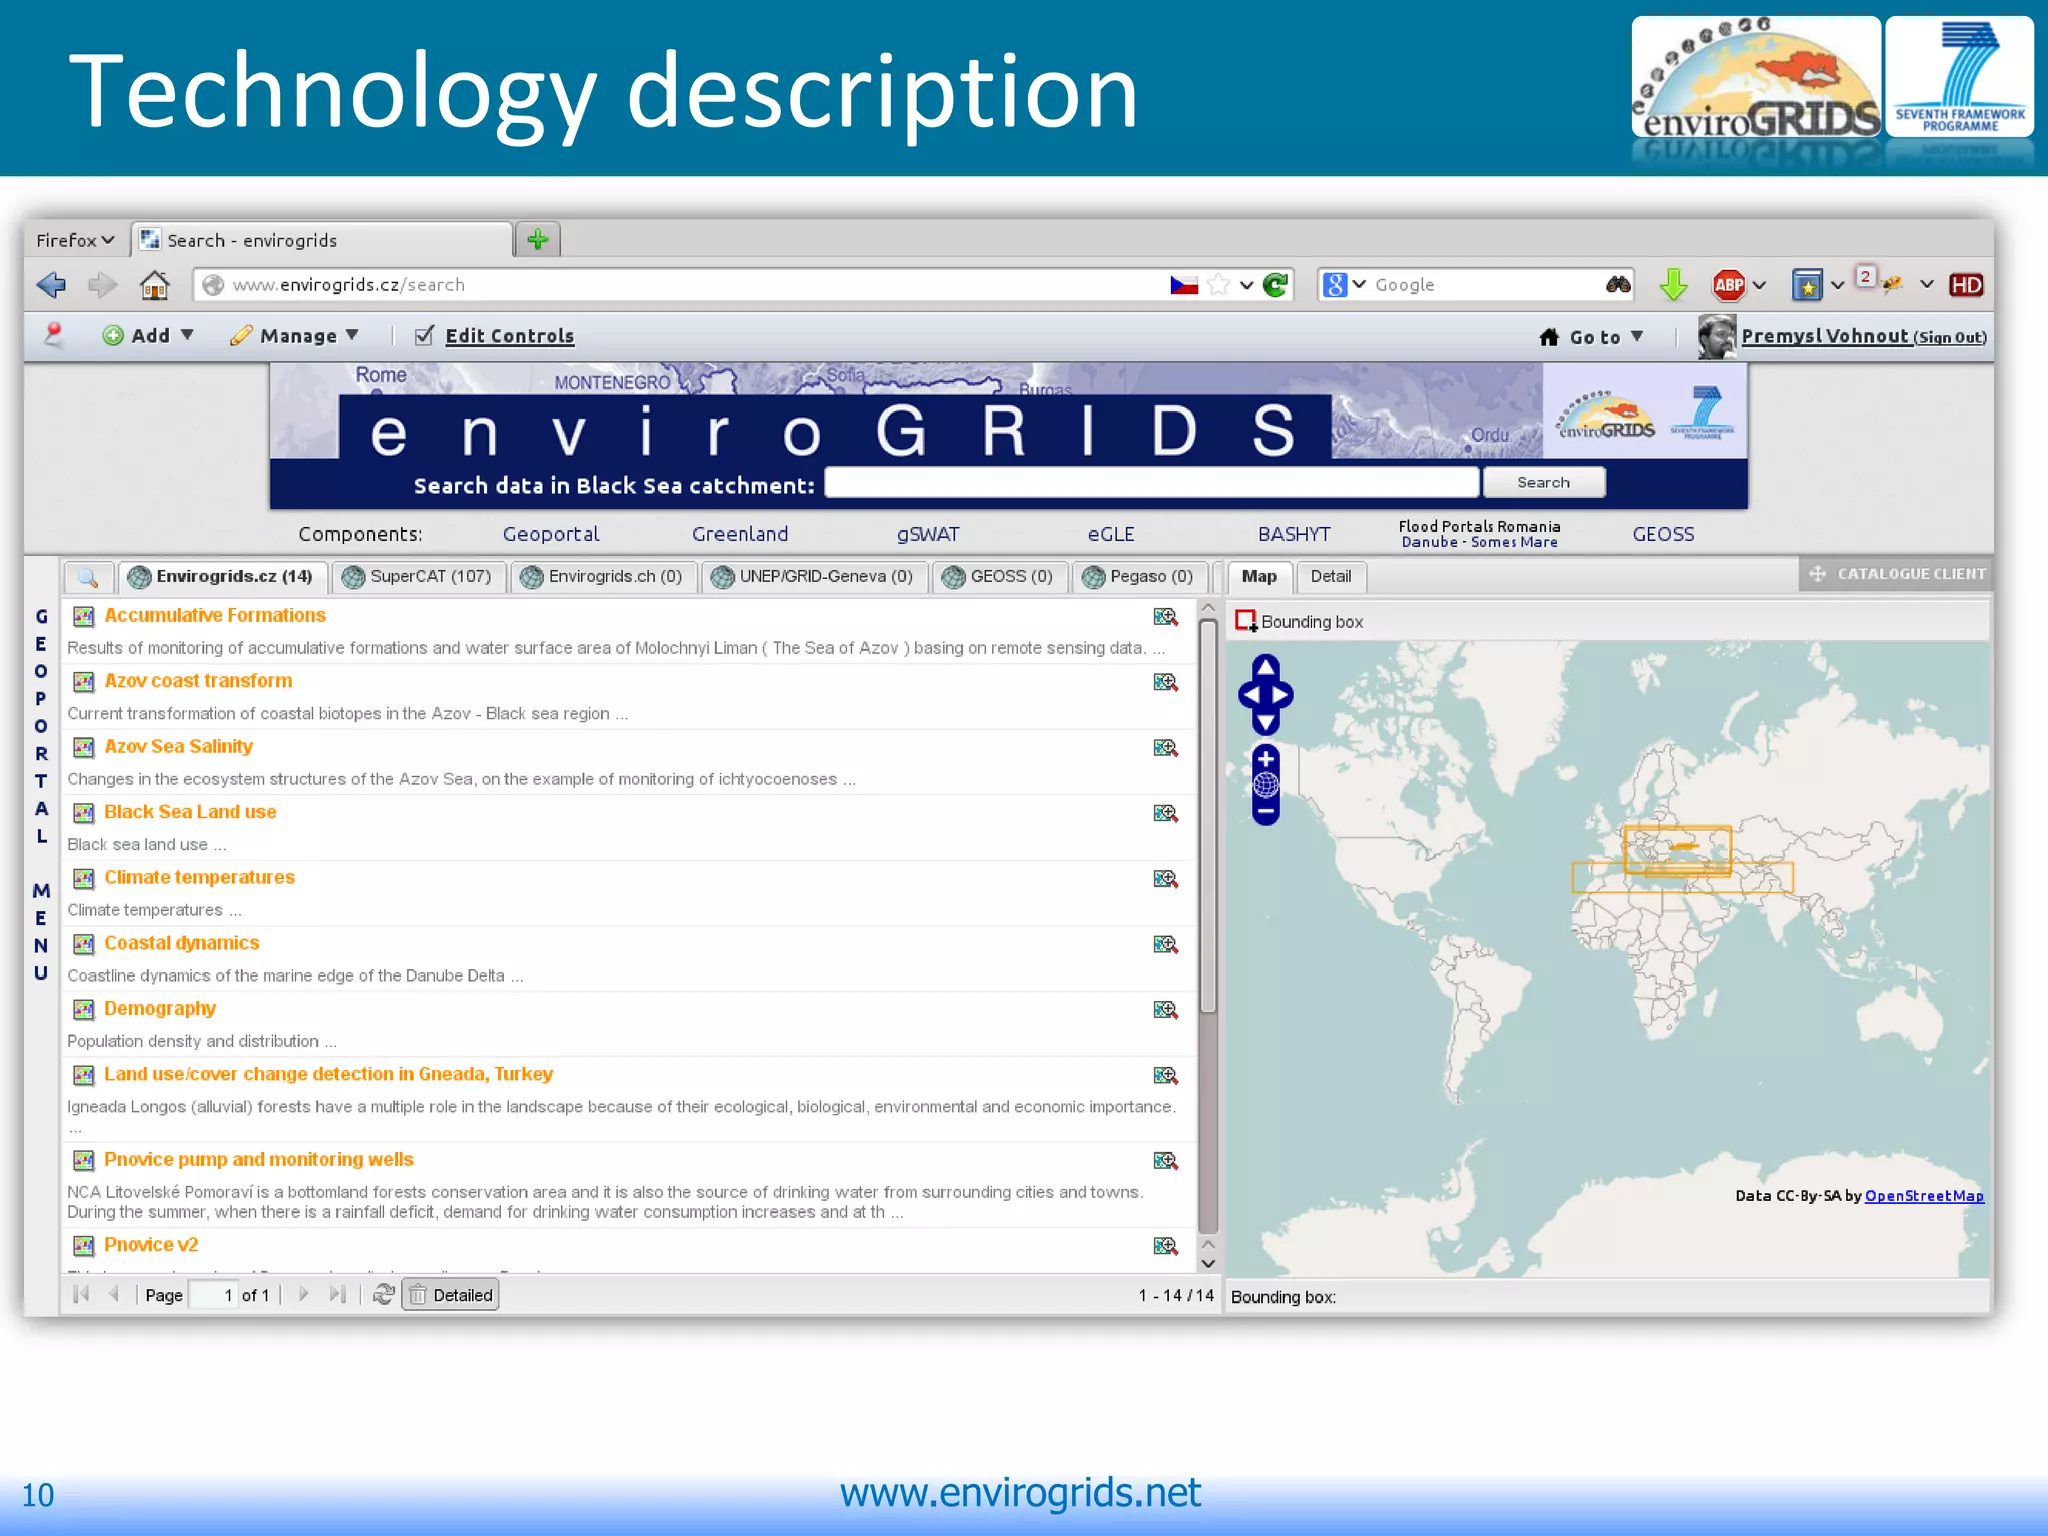The height and width of the screenshot is (1536, 2048).
Task: Show Accumulative Formations on map icon
Action: (1165, 616)
